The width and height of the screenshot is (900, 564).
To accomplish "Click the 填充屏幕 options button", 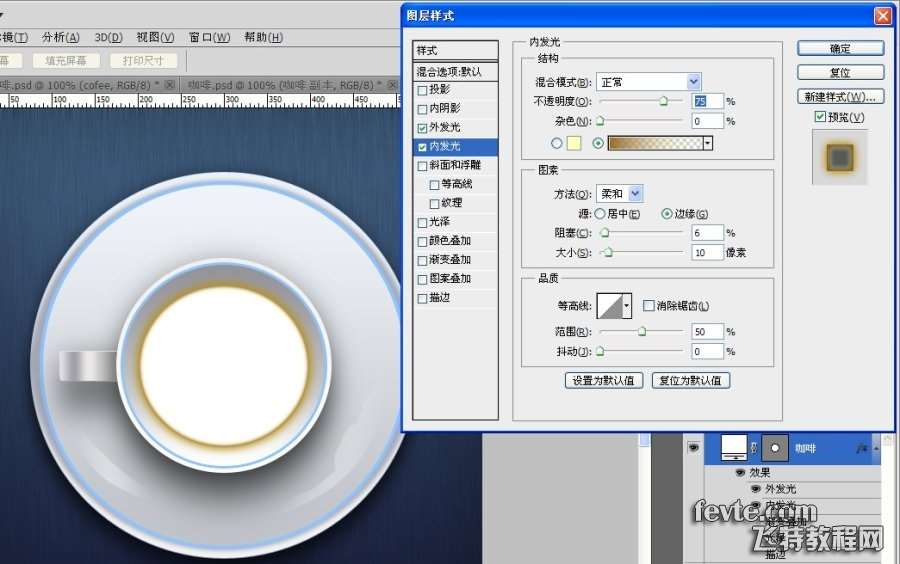I will click(65, 60).
